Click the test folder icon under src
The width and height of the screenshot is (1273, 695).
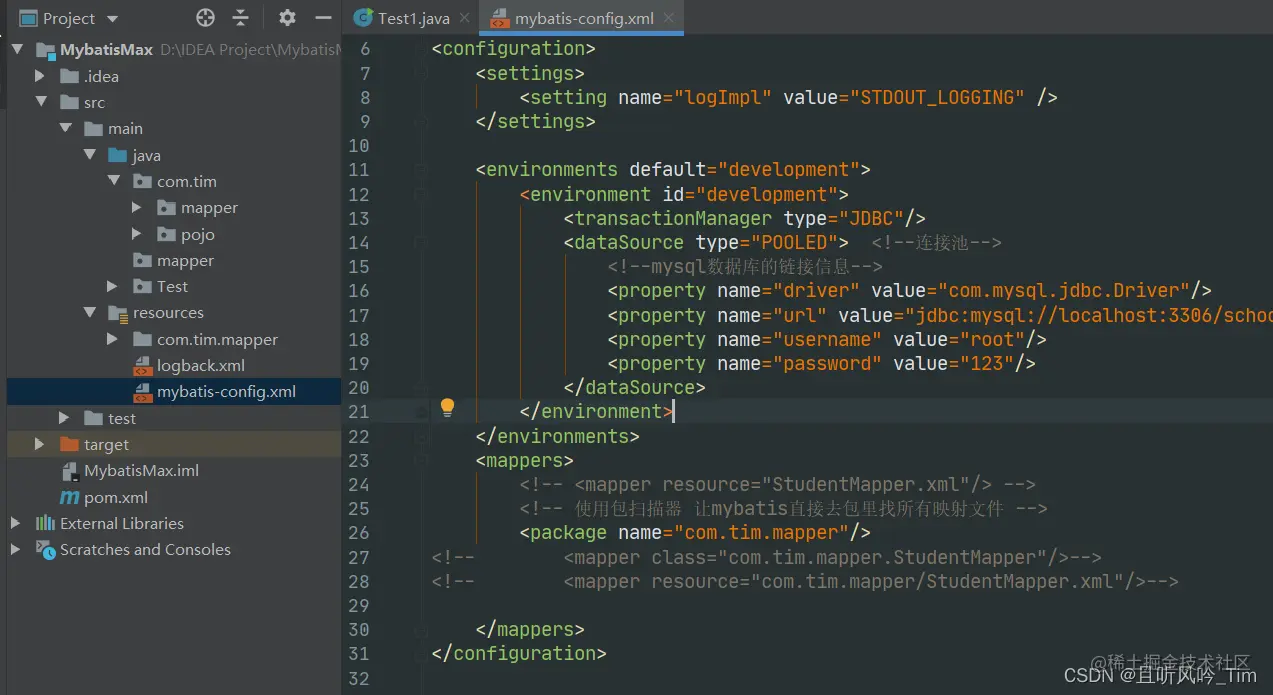(x=93, y=418)
